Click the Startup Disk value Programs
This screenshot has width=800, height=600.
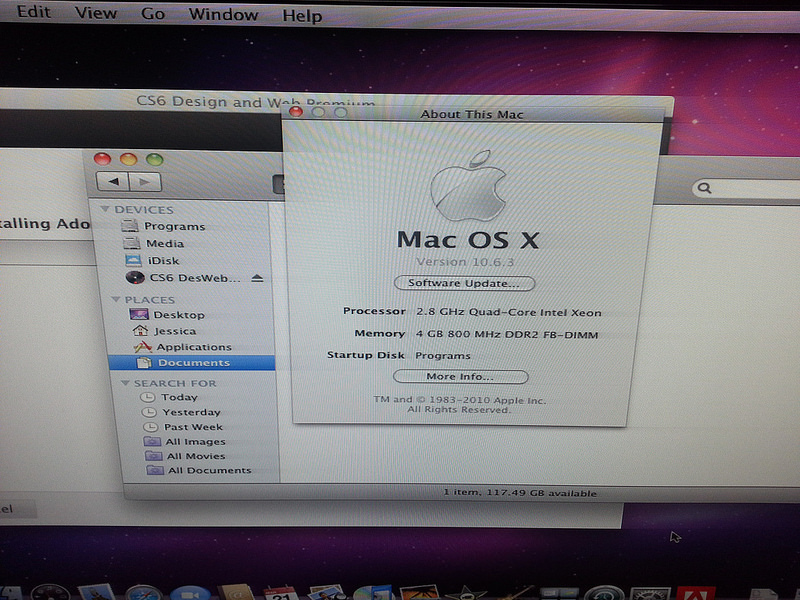[442, 356]
